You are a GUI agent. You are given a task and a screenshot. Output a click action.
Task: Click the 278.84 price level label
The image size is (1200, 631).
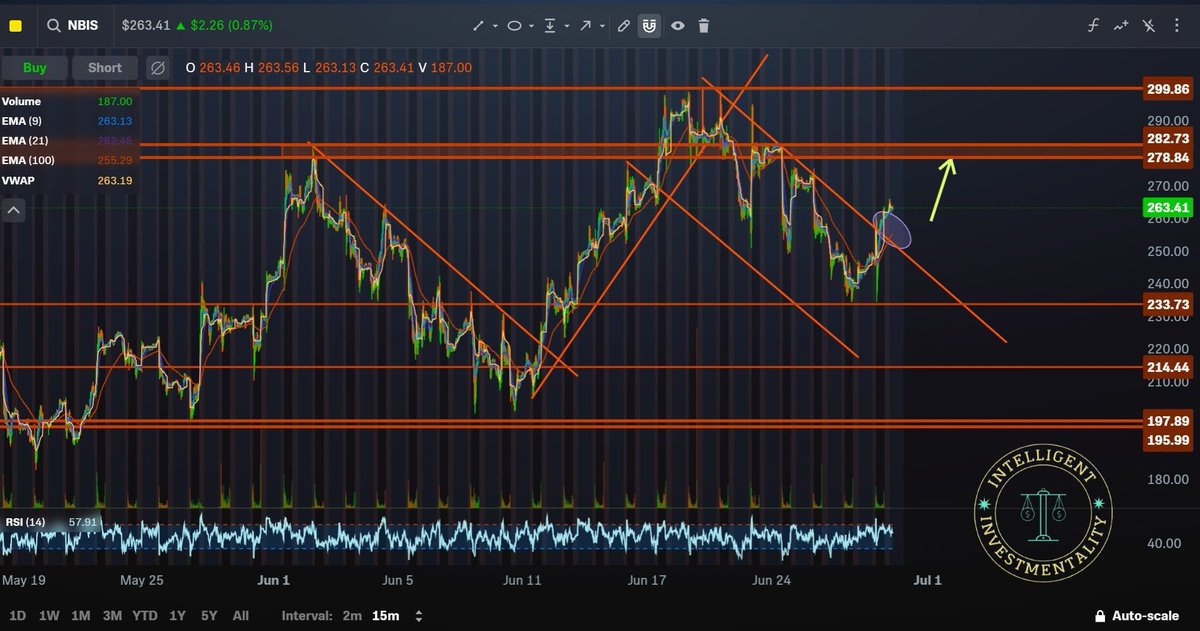1168,158
